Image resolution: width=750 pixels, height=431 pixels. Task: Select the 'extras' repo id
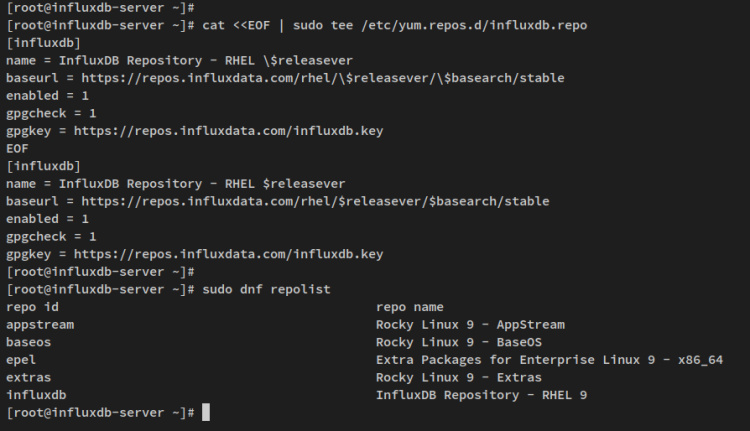click(x=28, y=377)
